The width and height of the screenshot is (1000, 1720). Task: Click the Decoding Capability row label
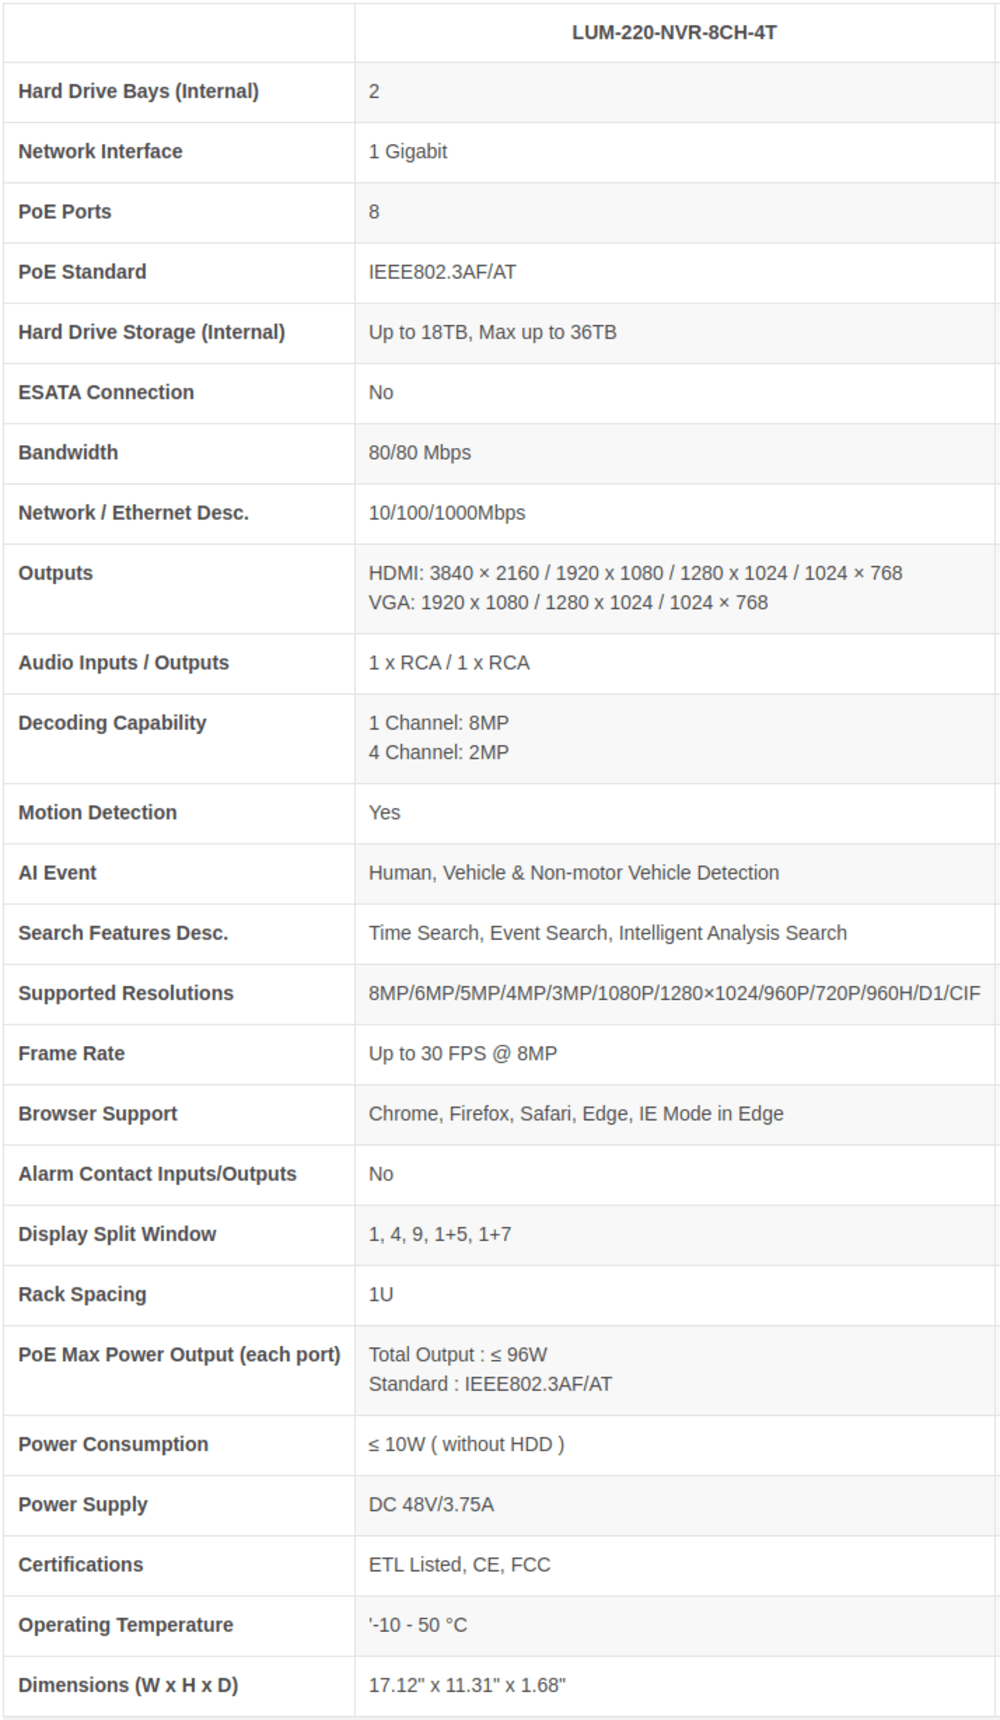pos(112,723)
